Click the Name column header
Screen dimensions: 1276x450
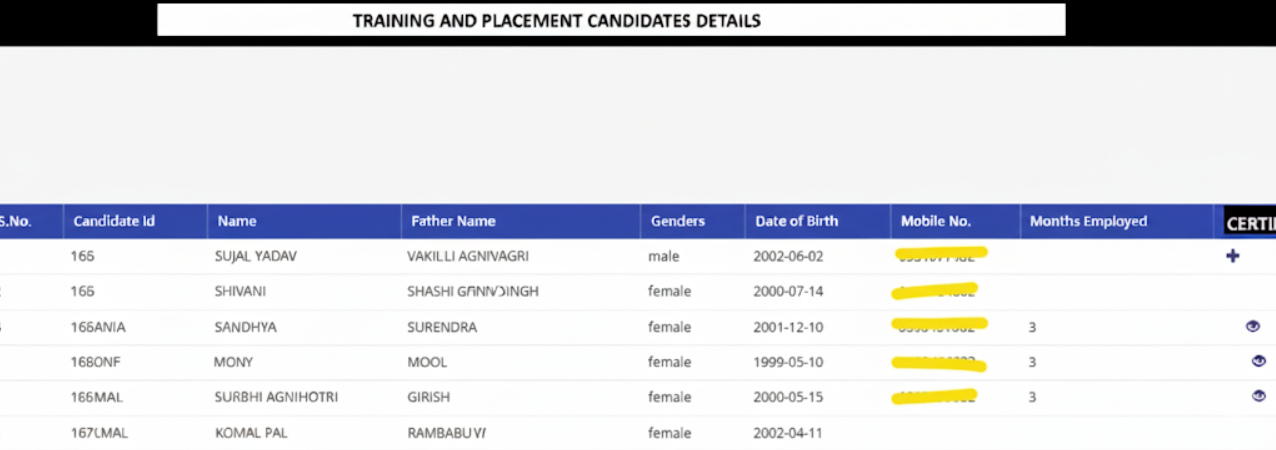(237, 221)
